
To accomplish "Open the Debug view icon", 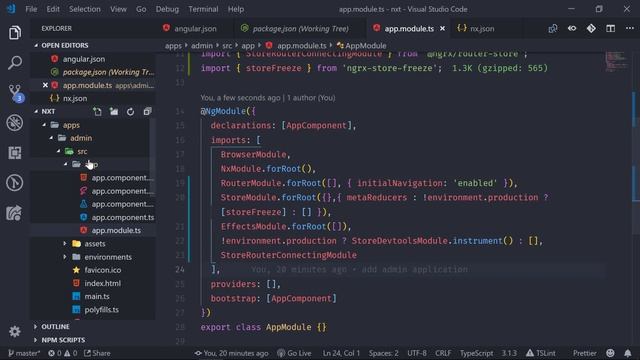I will pos(15,123).
